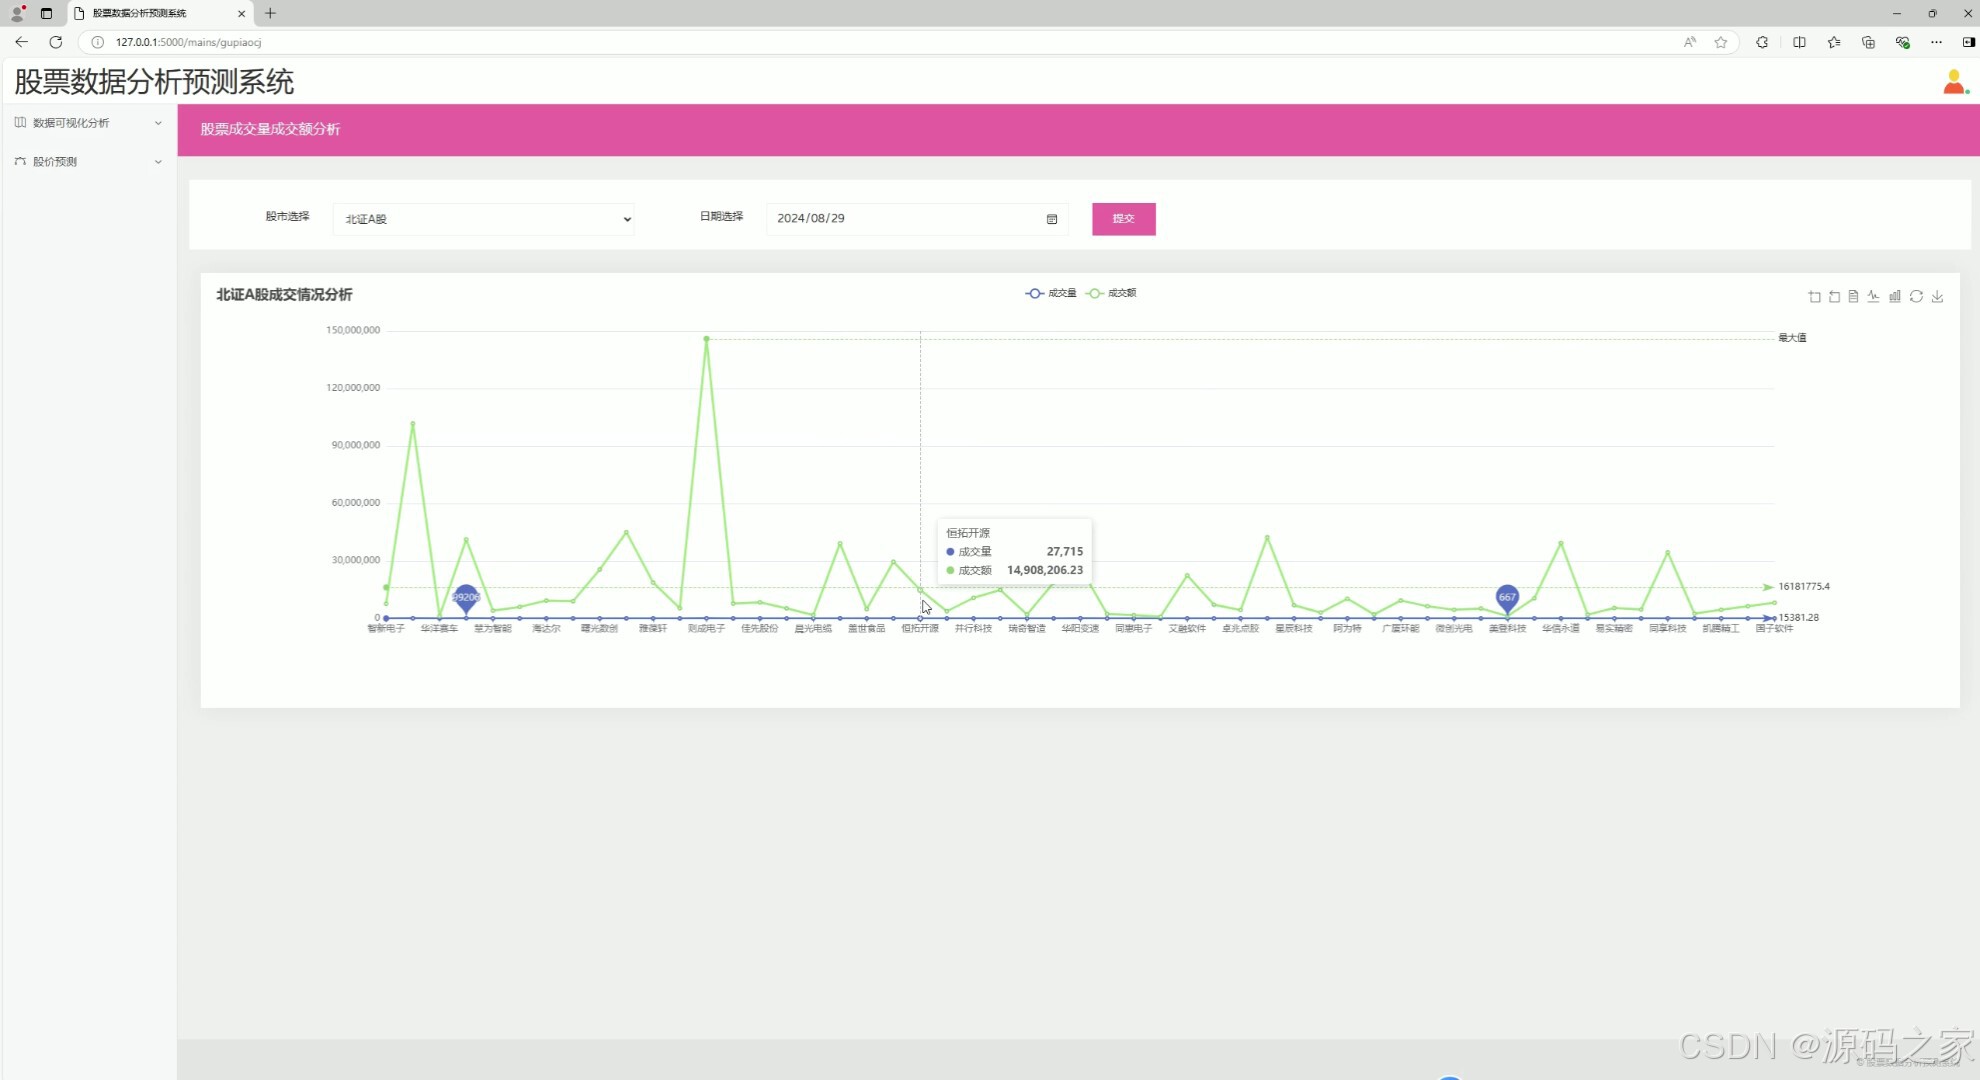Click the zoom reset (undo zoom) icon
The image size is (1980, 1080).
pyautogui.click(x=1834, y=297)
